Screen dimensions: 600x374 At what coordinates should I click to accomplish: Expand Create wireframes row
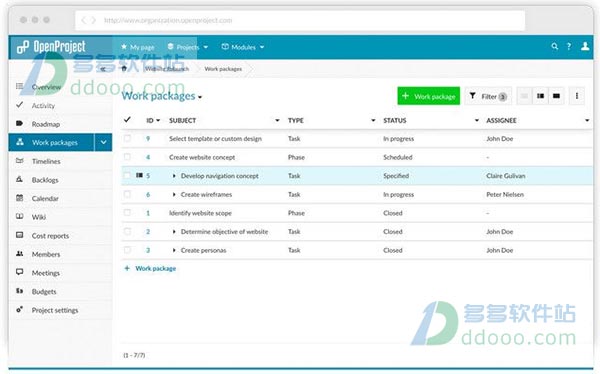point(174,194)
